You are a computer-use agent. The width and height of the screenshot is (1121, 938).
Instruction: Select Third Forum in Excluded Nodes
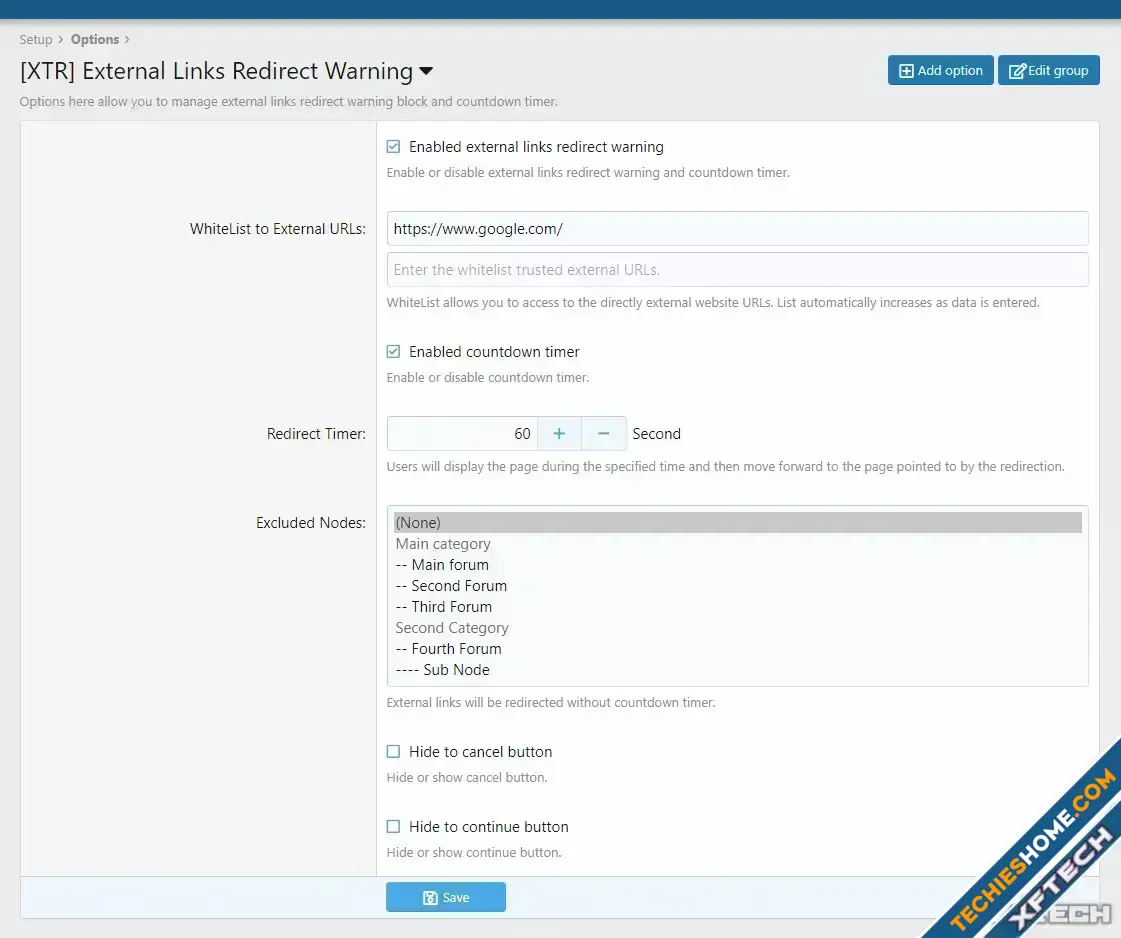737,607
